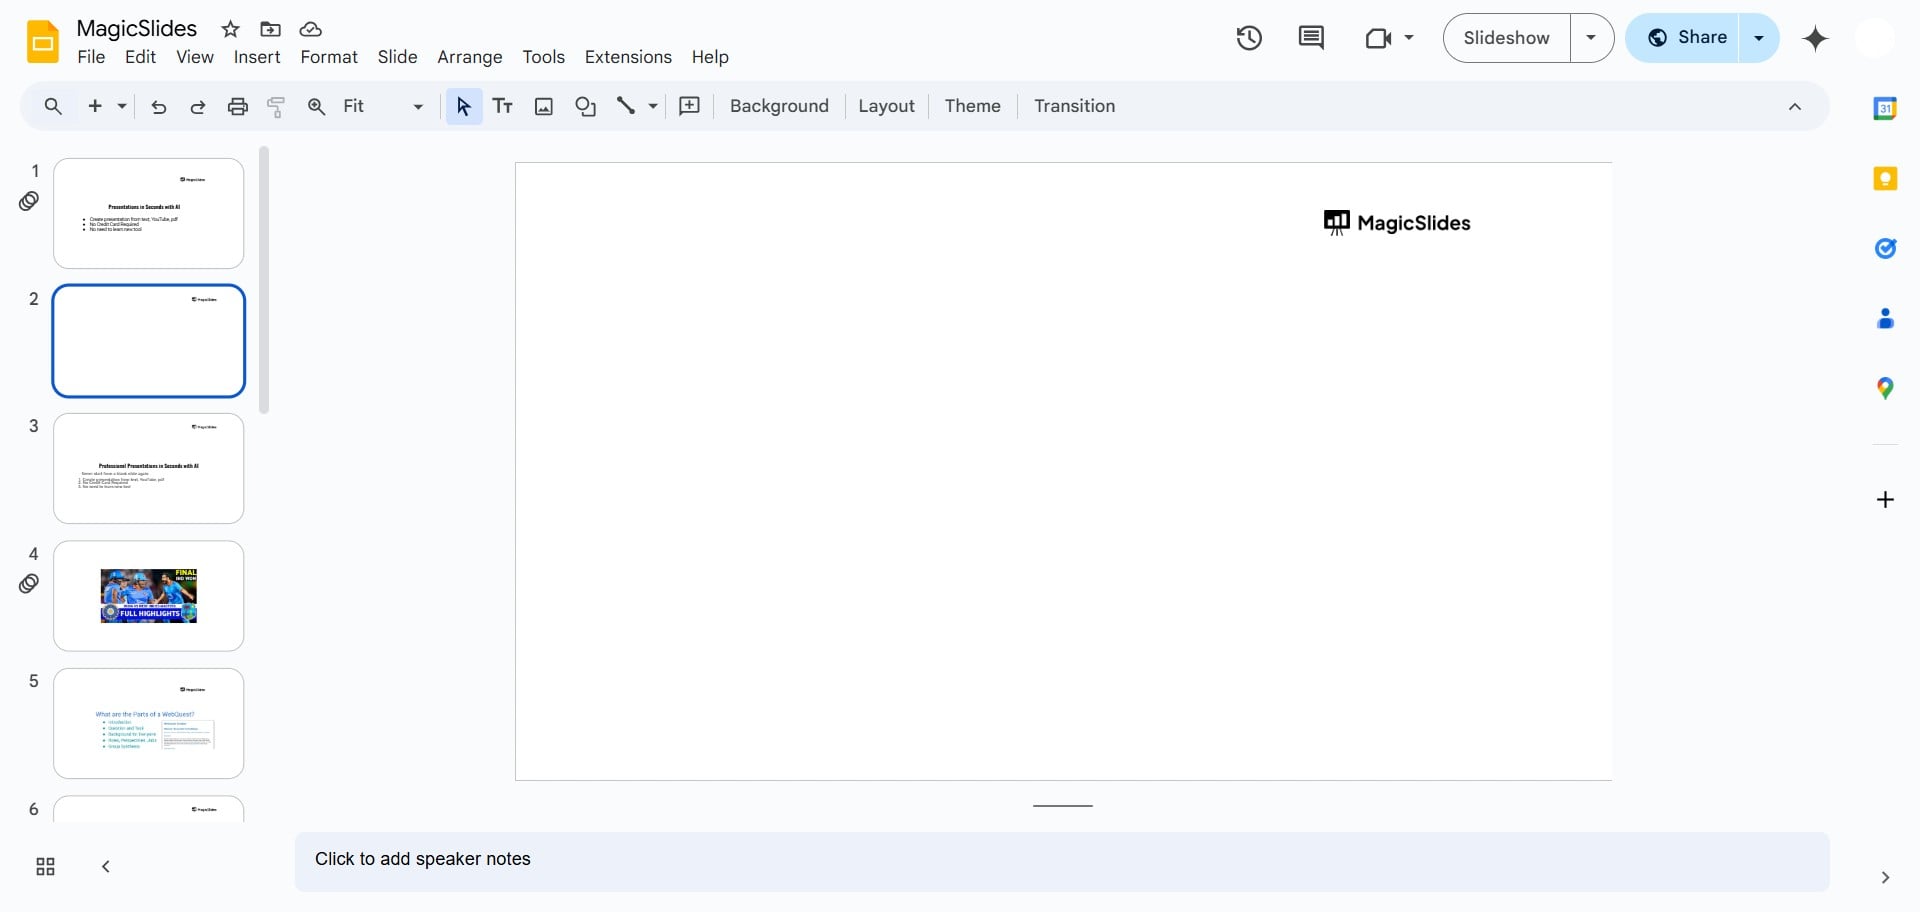The image size is (1920, 912).
Task: Open the Fit zoom level dropdown
Action: pyautogui.click(x=383, y=106)
